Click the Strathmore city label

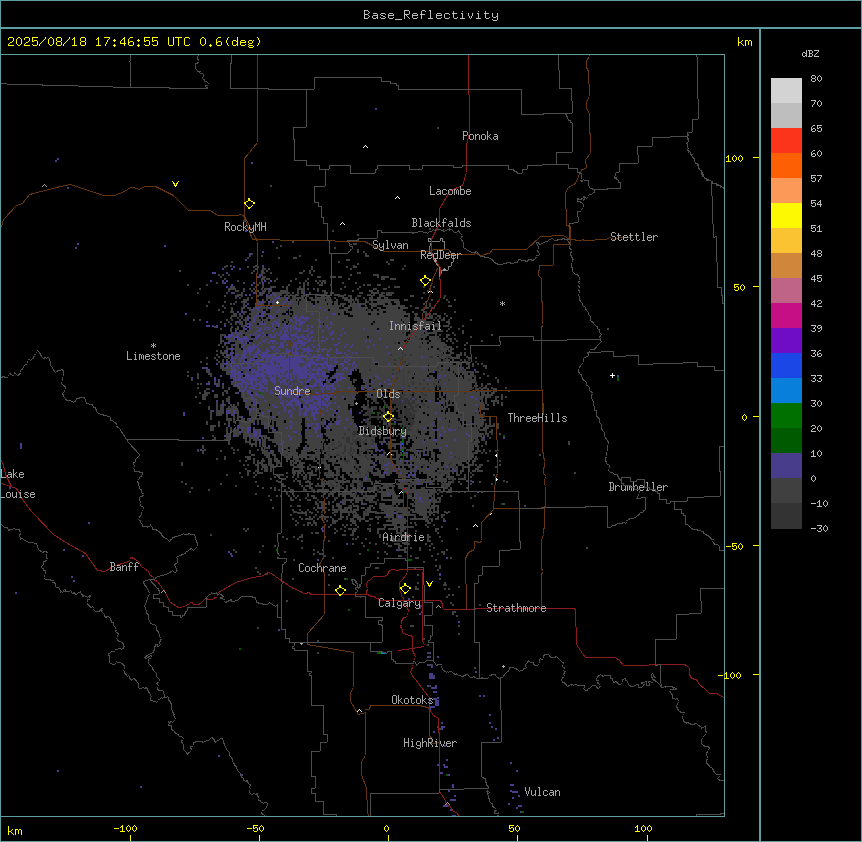coord(516,608)
